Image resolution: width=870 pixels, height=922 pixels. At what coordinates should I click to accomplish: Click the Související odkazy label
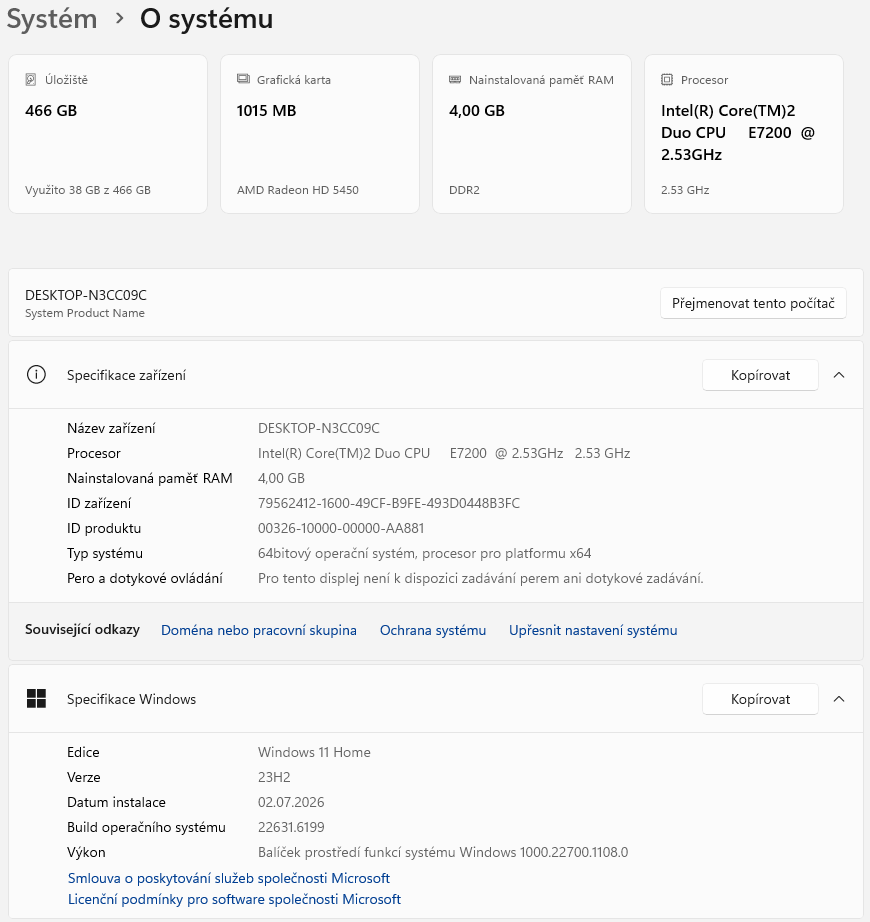coord(82,629)
